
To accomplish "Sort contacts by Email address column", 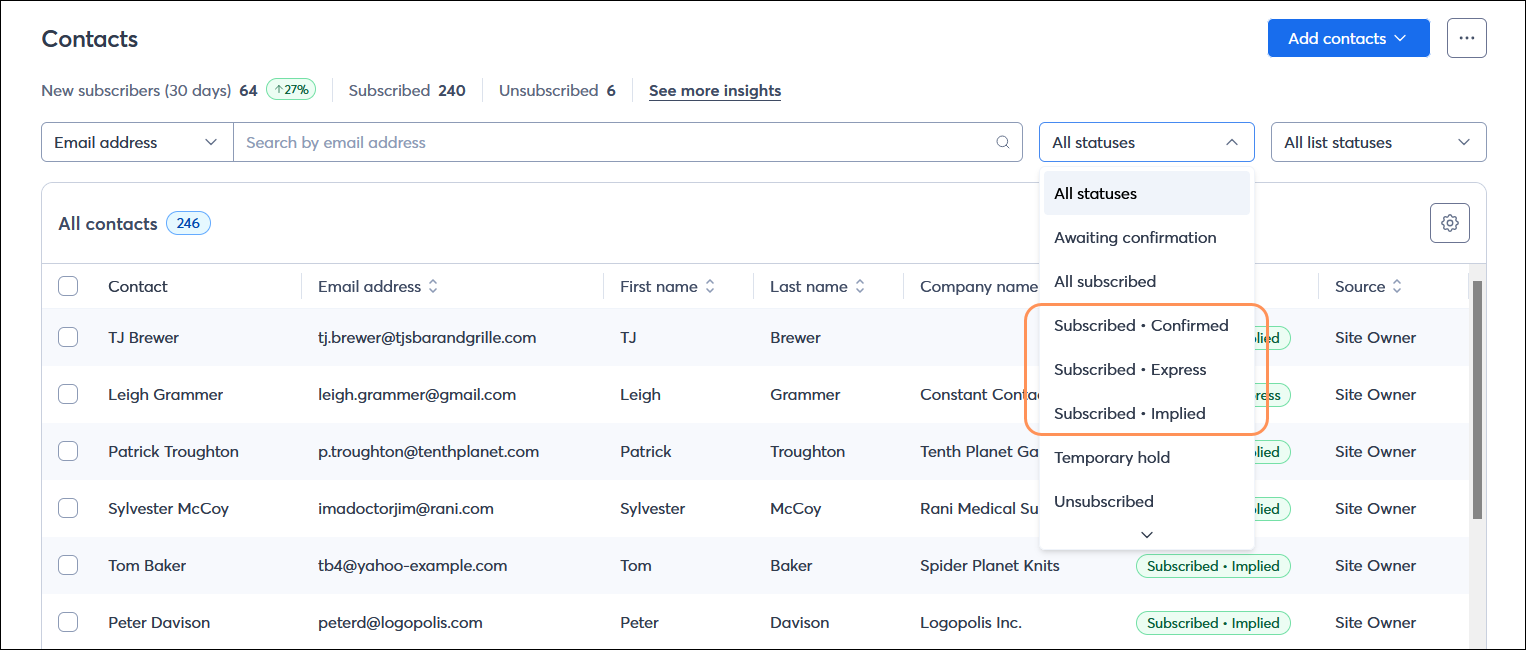I will tap(431, 286).
